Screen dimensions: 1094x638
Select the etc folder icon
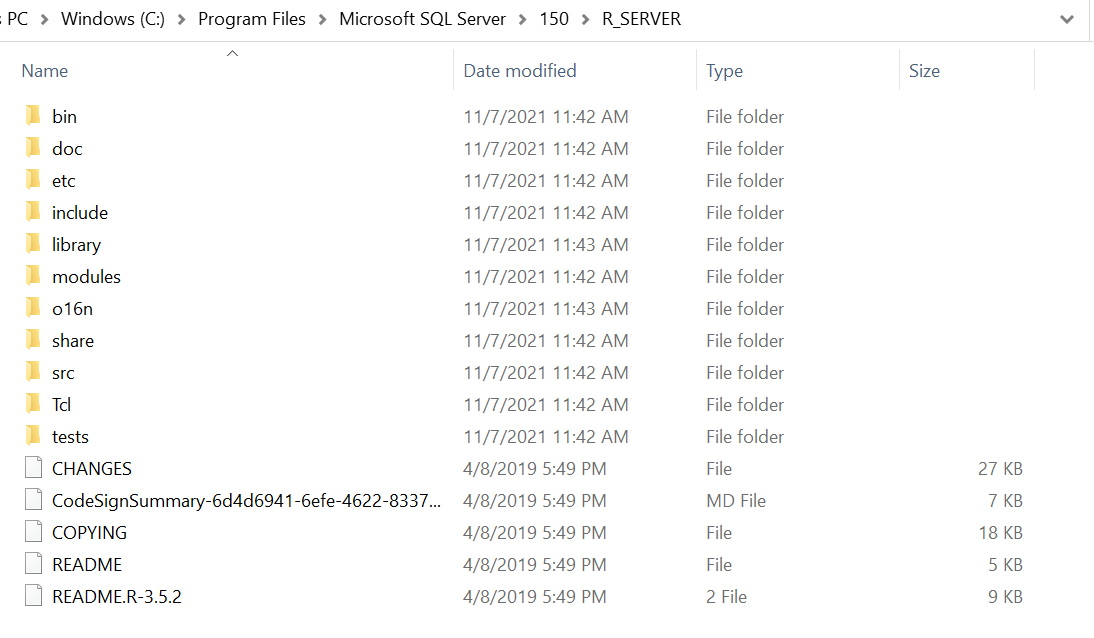[x=33, y=179]
